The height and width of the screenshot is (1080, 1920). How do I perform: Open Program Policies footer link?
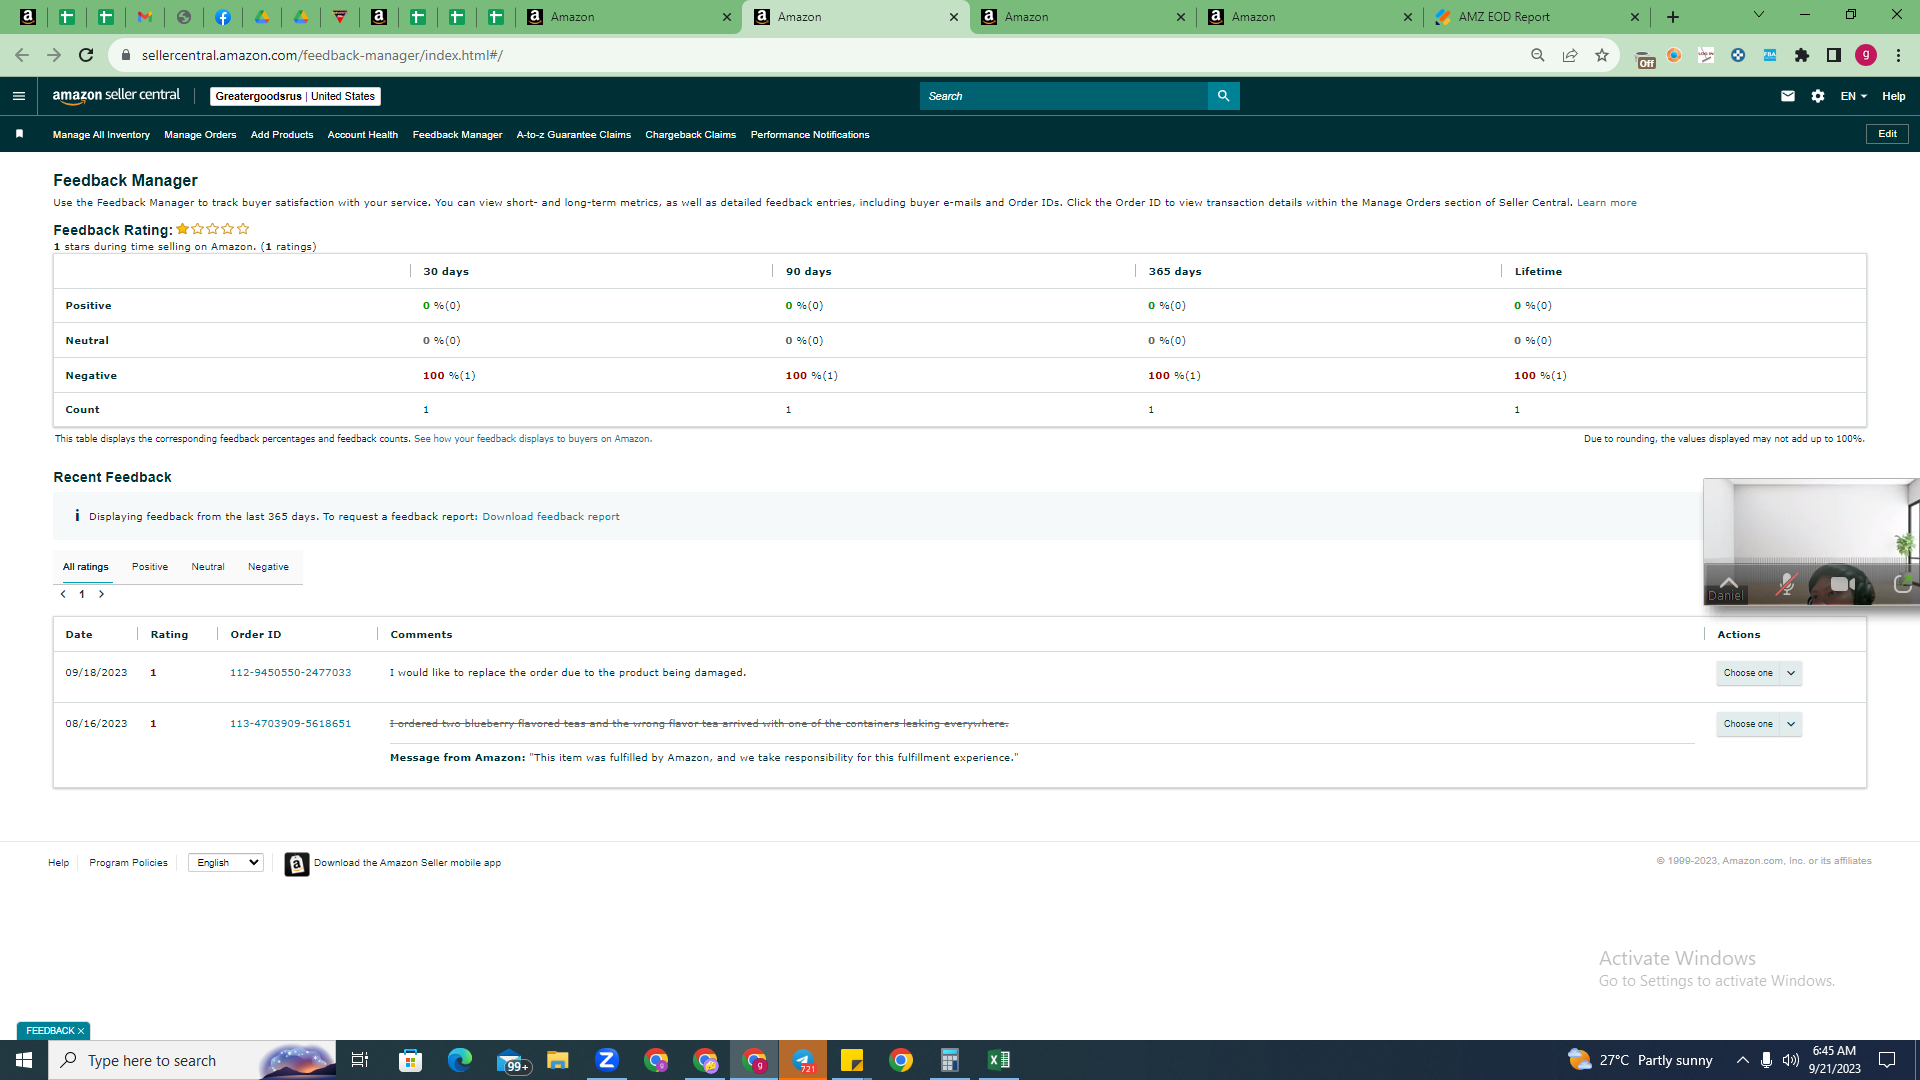click(x=128, y=863)
